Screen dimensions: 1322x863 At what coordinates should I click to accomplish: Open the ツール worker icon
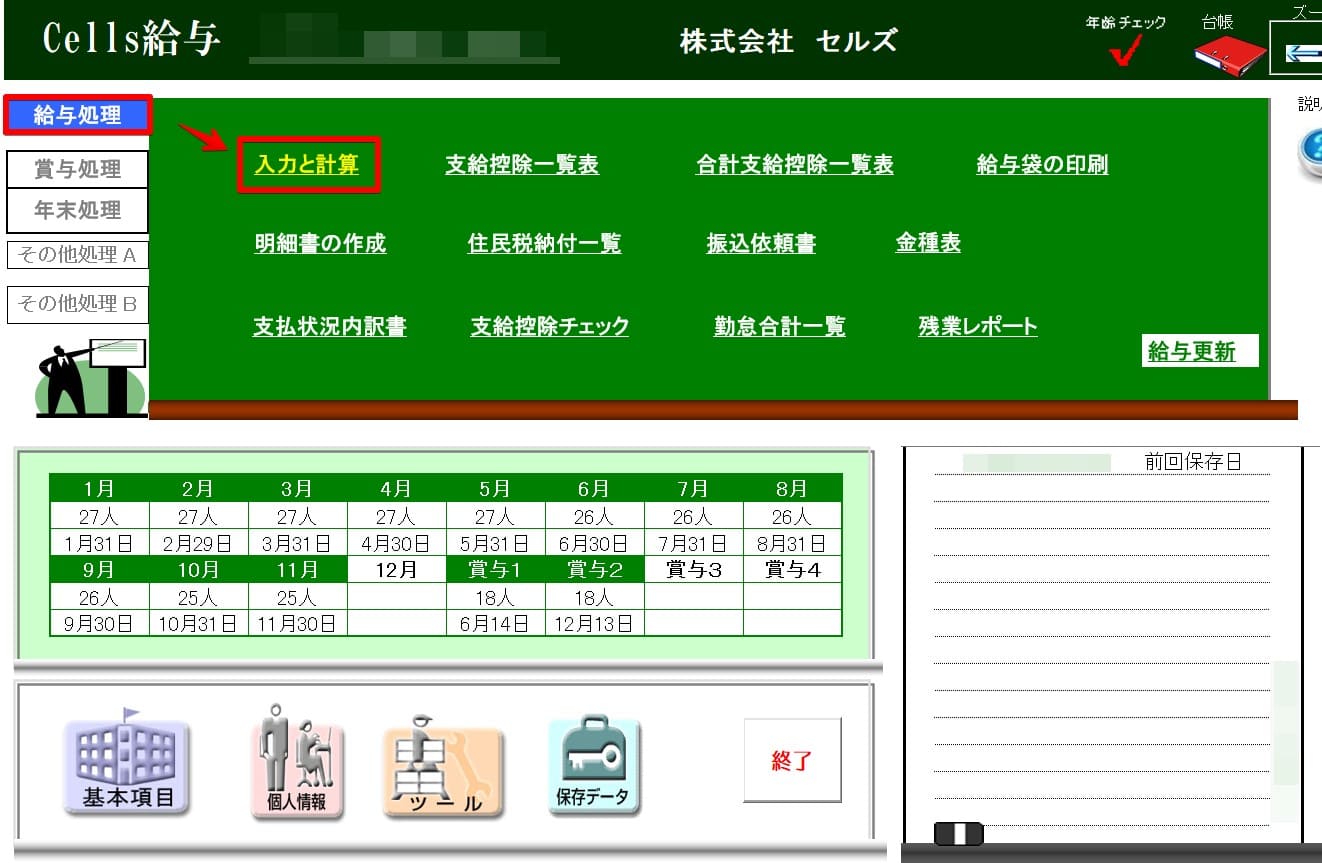[444, 768]
